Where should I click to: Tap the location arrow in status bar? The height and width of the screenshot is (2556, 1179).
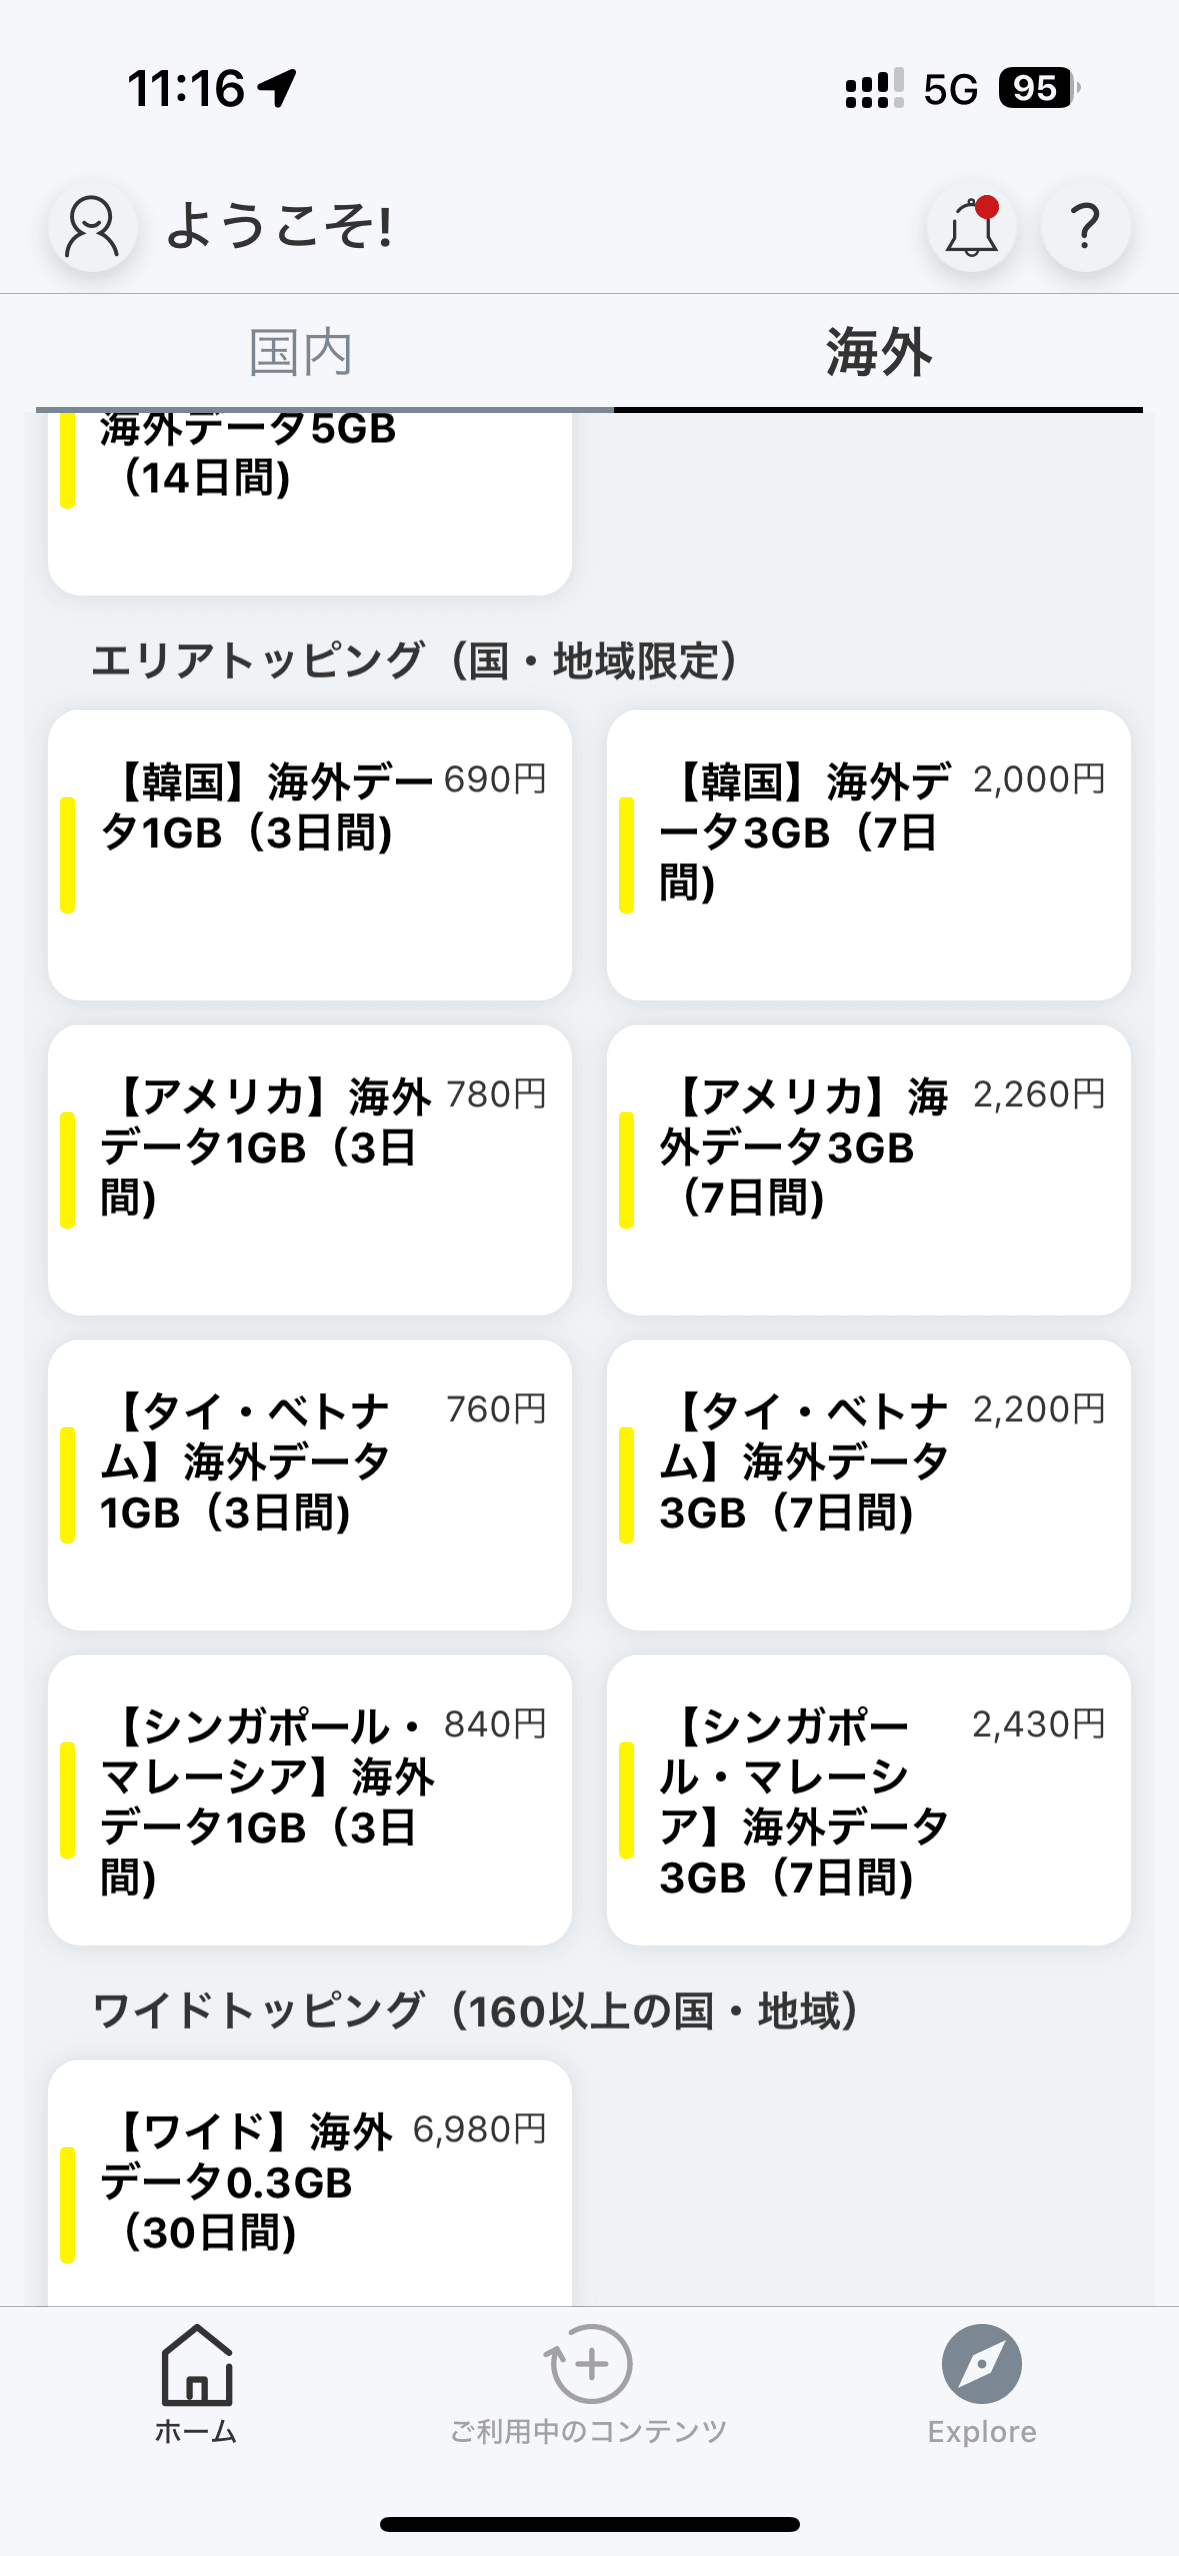(278, 88)
